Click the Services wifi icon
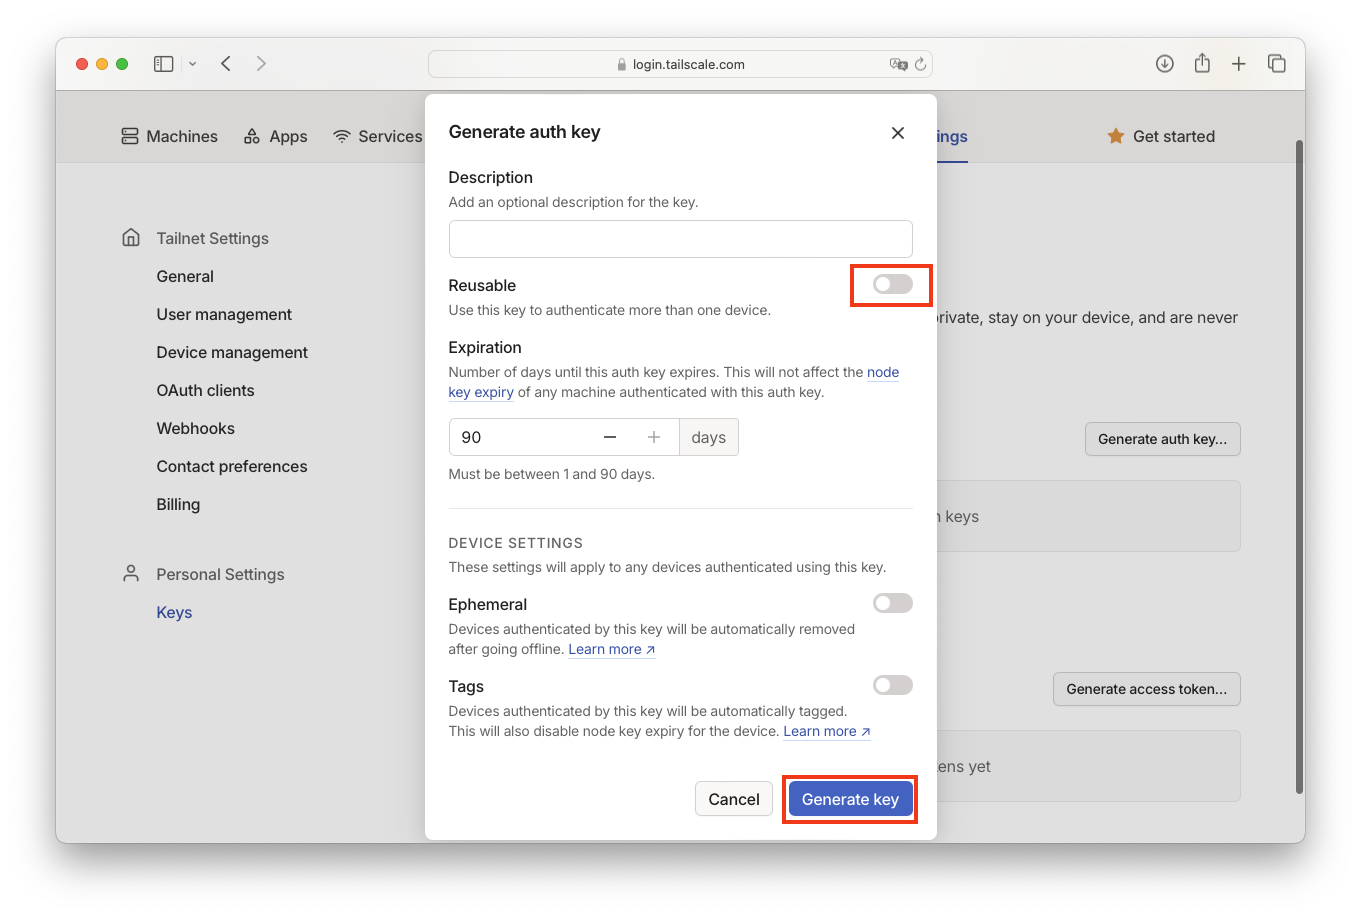Screen dimensions: 1361x917 [342, 136]
